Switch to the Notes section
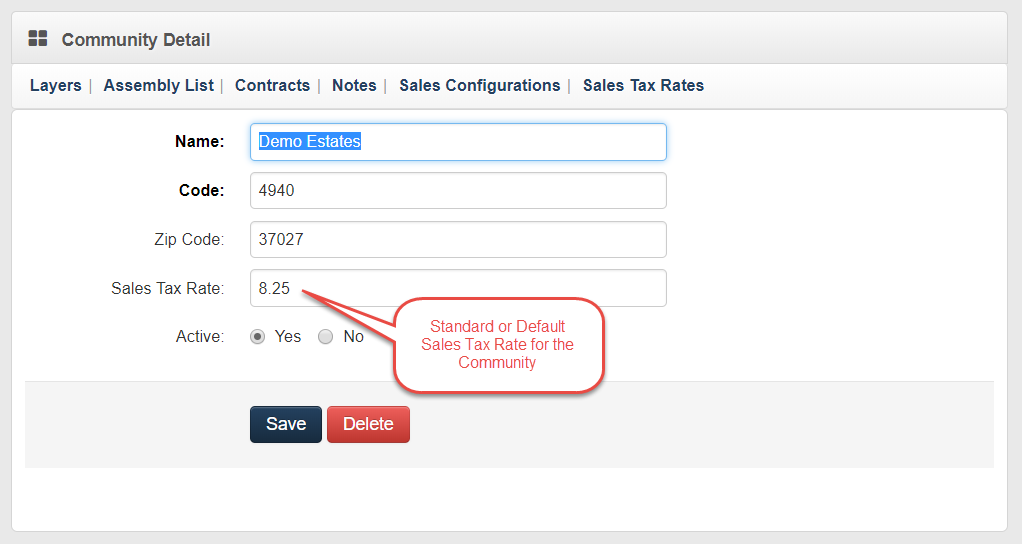Image resolution: width=1022 pixels, height=544 pixels. tap(354, 86)
